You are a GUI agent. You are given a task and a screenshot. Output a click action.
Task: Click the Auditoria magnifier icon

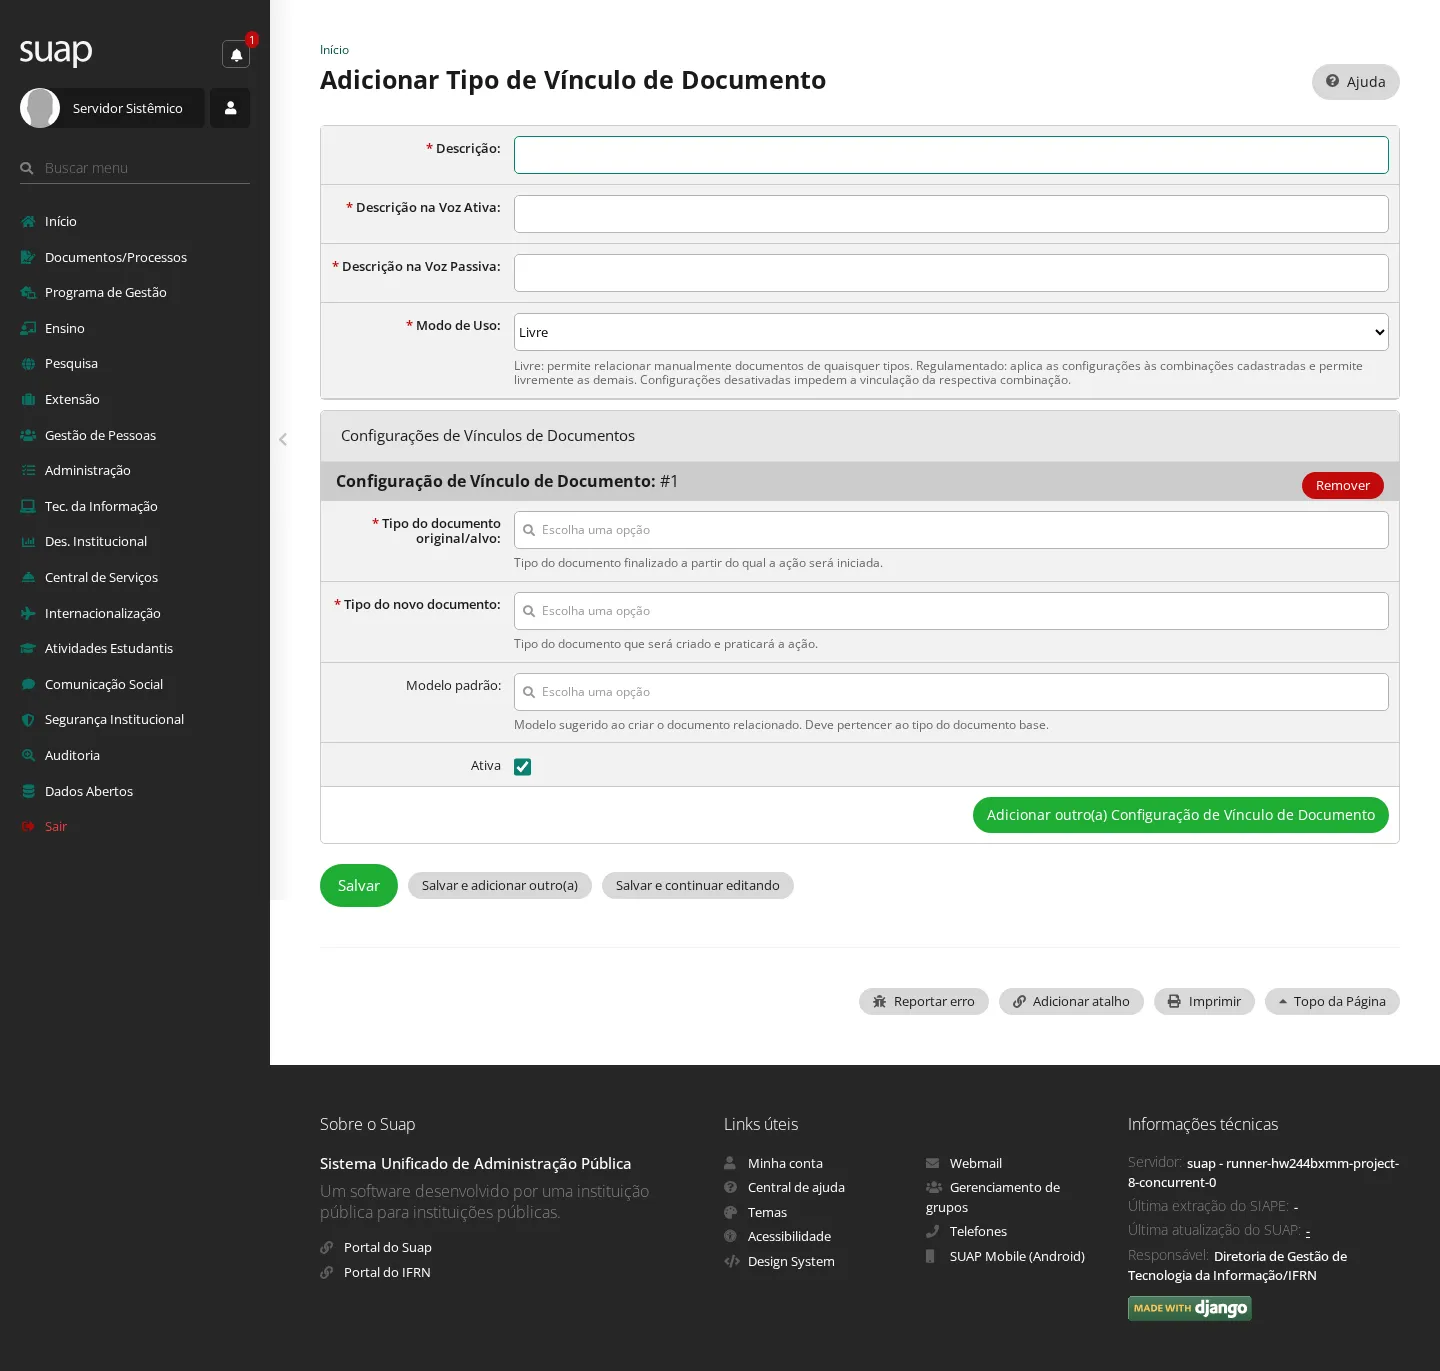[28, 755]
